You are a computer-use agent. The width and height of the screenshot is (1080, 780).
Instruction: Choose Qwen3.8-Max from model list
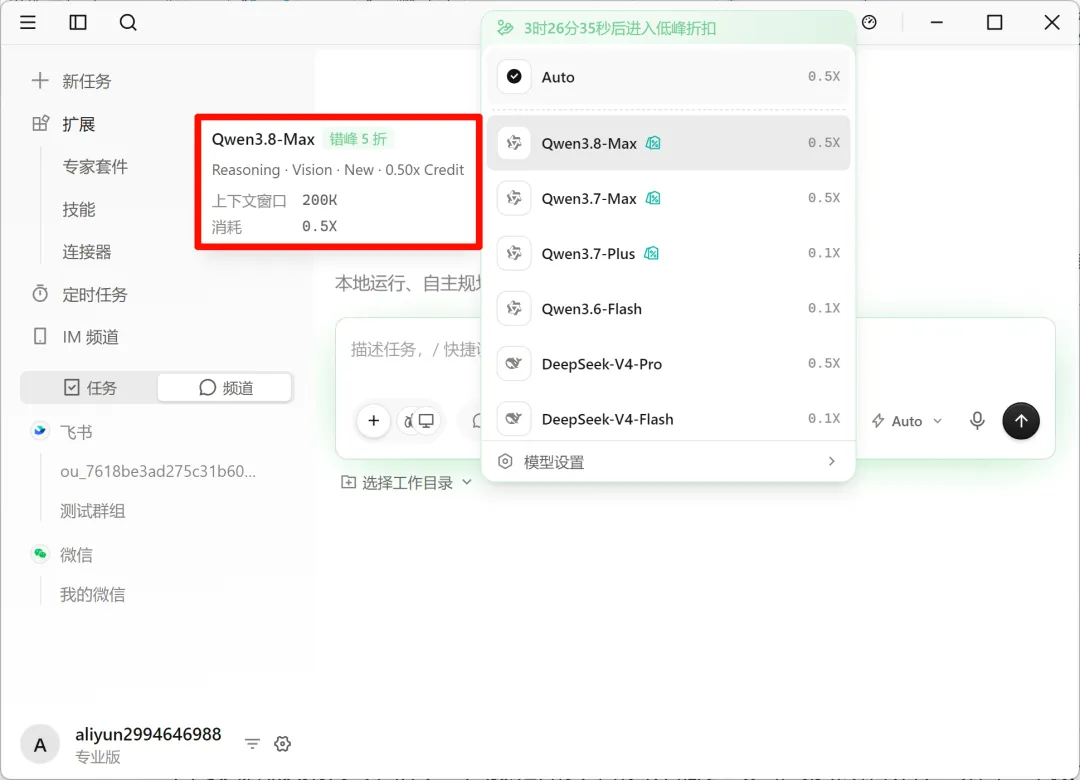coord(668,143)
